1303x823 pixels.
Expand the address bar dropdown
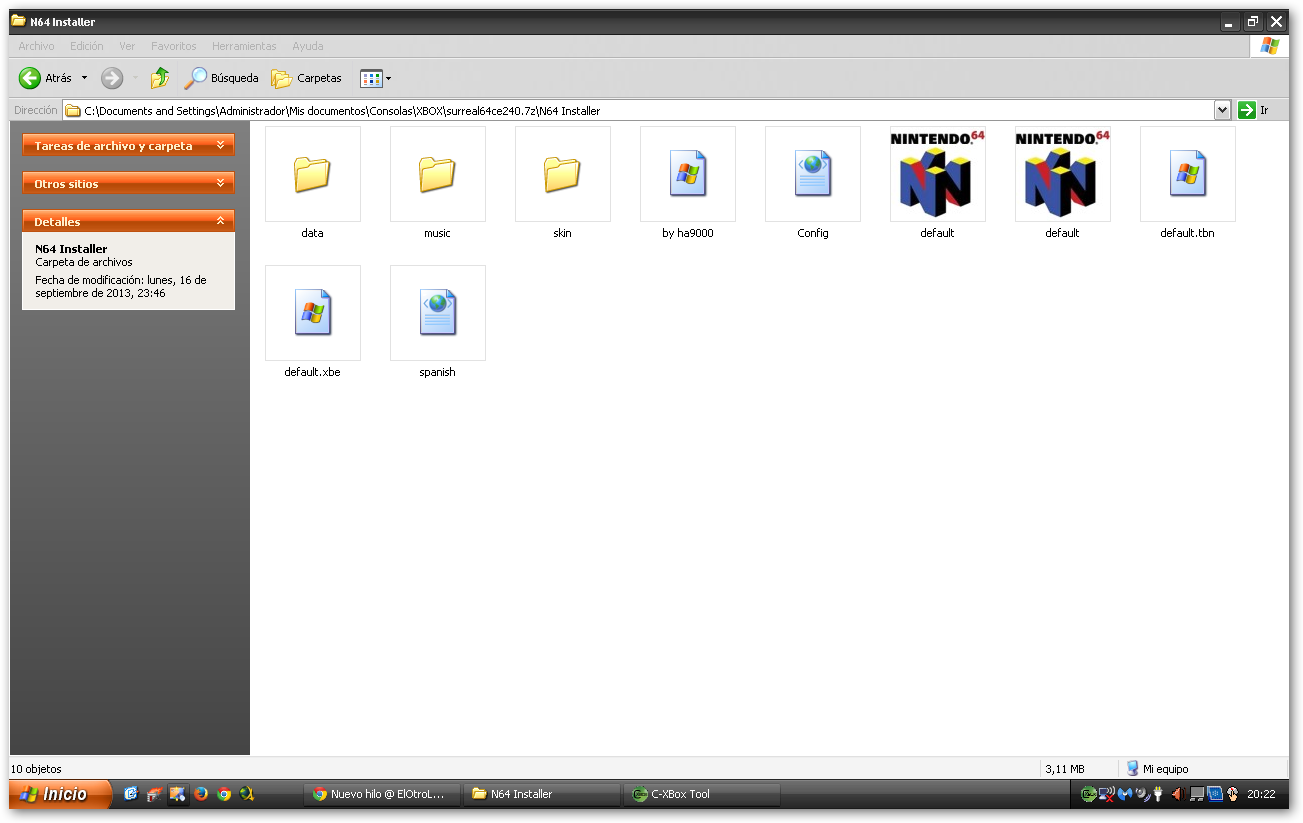pos(1222,110)
